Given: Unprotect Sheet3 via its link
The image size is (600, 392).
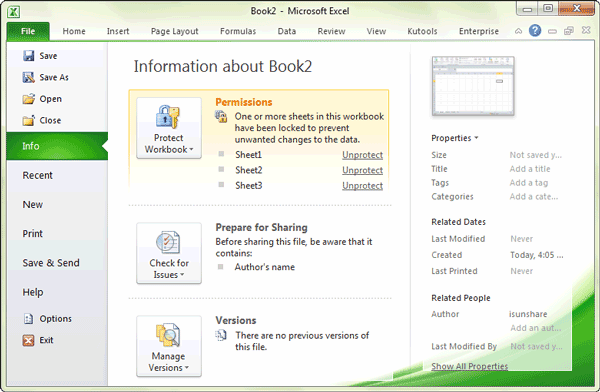Looking at the screenshot, I should [362, 186].
